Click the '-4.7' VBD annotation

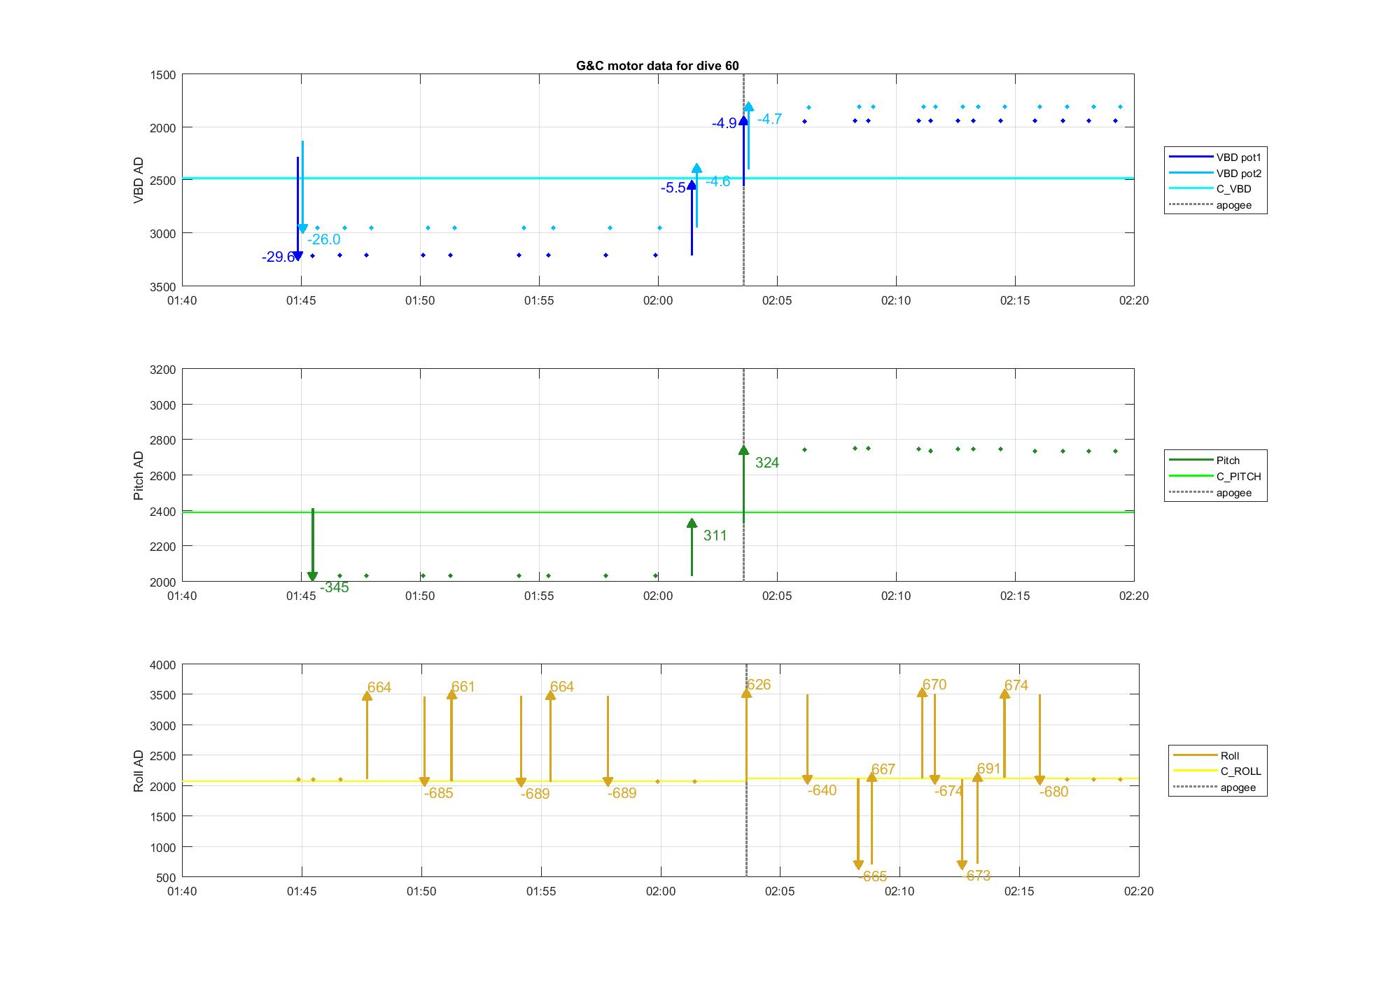(x=770, y=119)
